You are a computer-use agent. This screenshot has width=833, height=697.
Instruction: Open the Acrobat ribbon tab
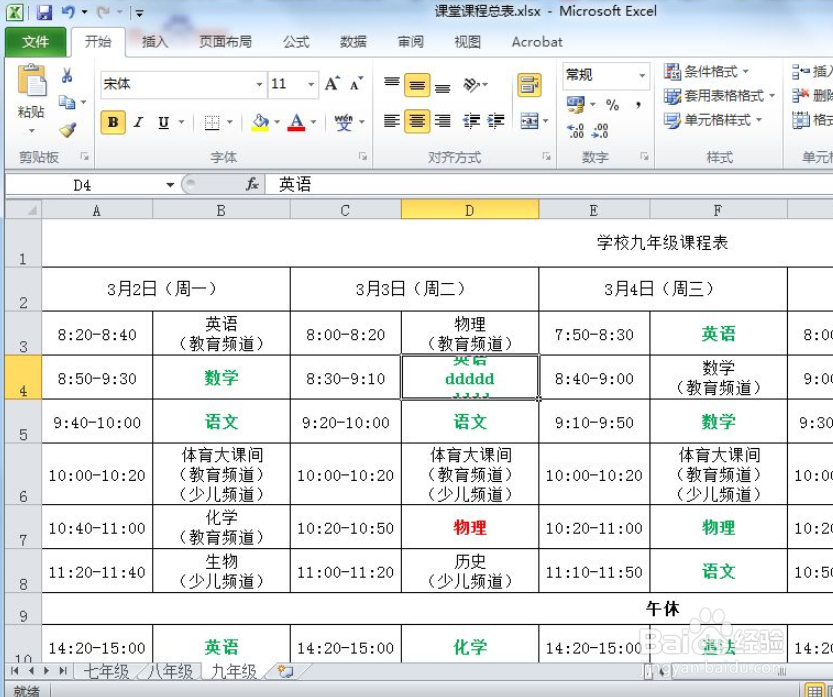click(x=537, y=42)
